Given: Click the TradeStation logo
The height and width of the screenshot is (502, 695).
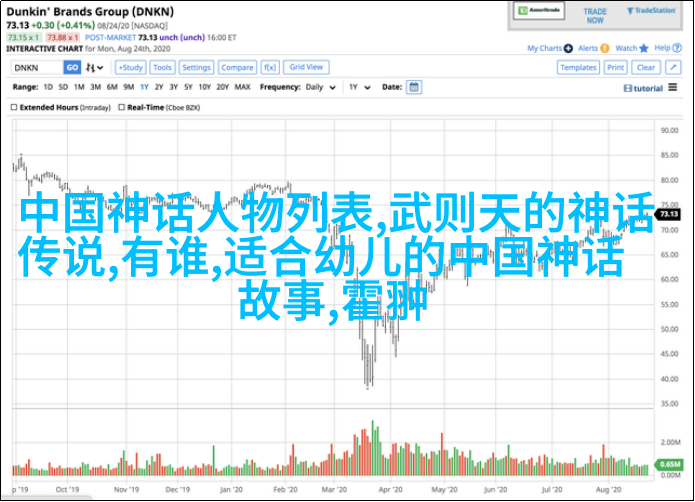Looking at the screenshot, I should [x=651, y=11].
